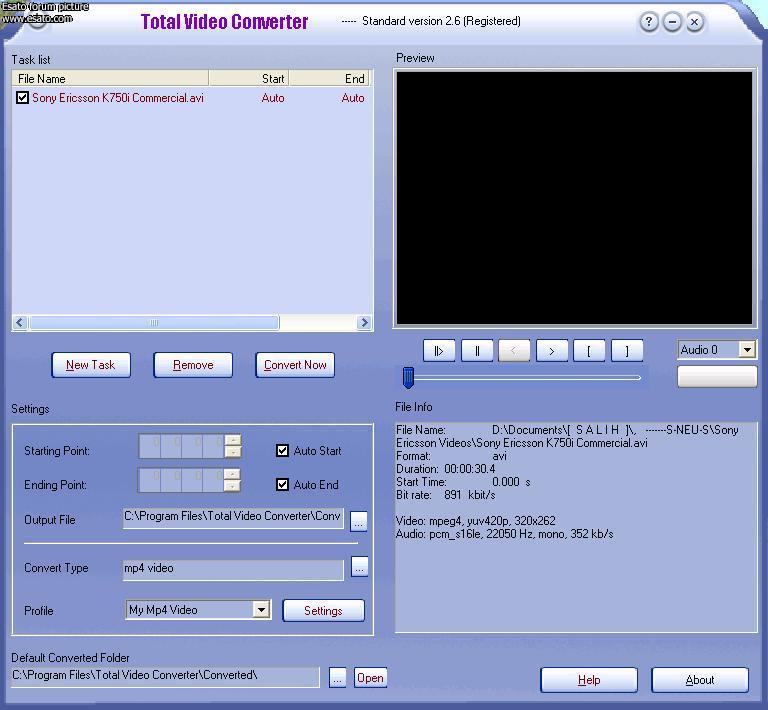Click Convert Now button
The width and height of the screenshot is (768, 710).
[295, 365]
